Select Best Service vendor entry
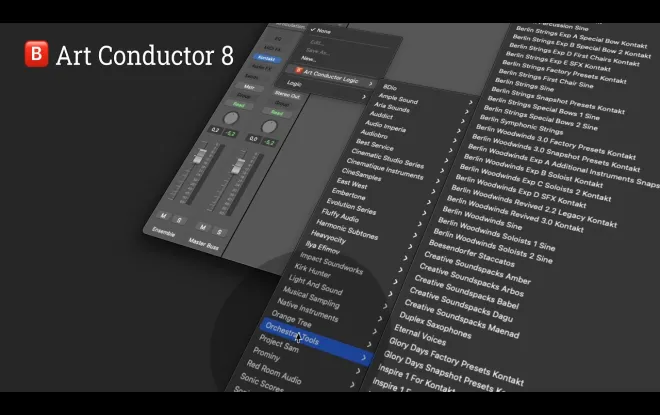This screenshot has height=415, width=660. pyautogui.click(x=375, y=145)
